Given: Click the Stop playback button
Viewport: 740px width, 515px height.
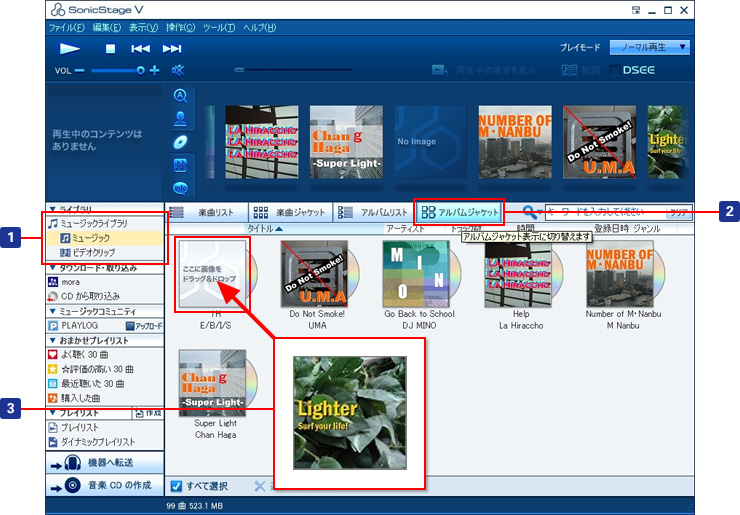Looking at the screenshot, I should (111, 48).
